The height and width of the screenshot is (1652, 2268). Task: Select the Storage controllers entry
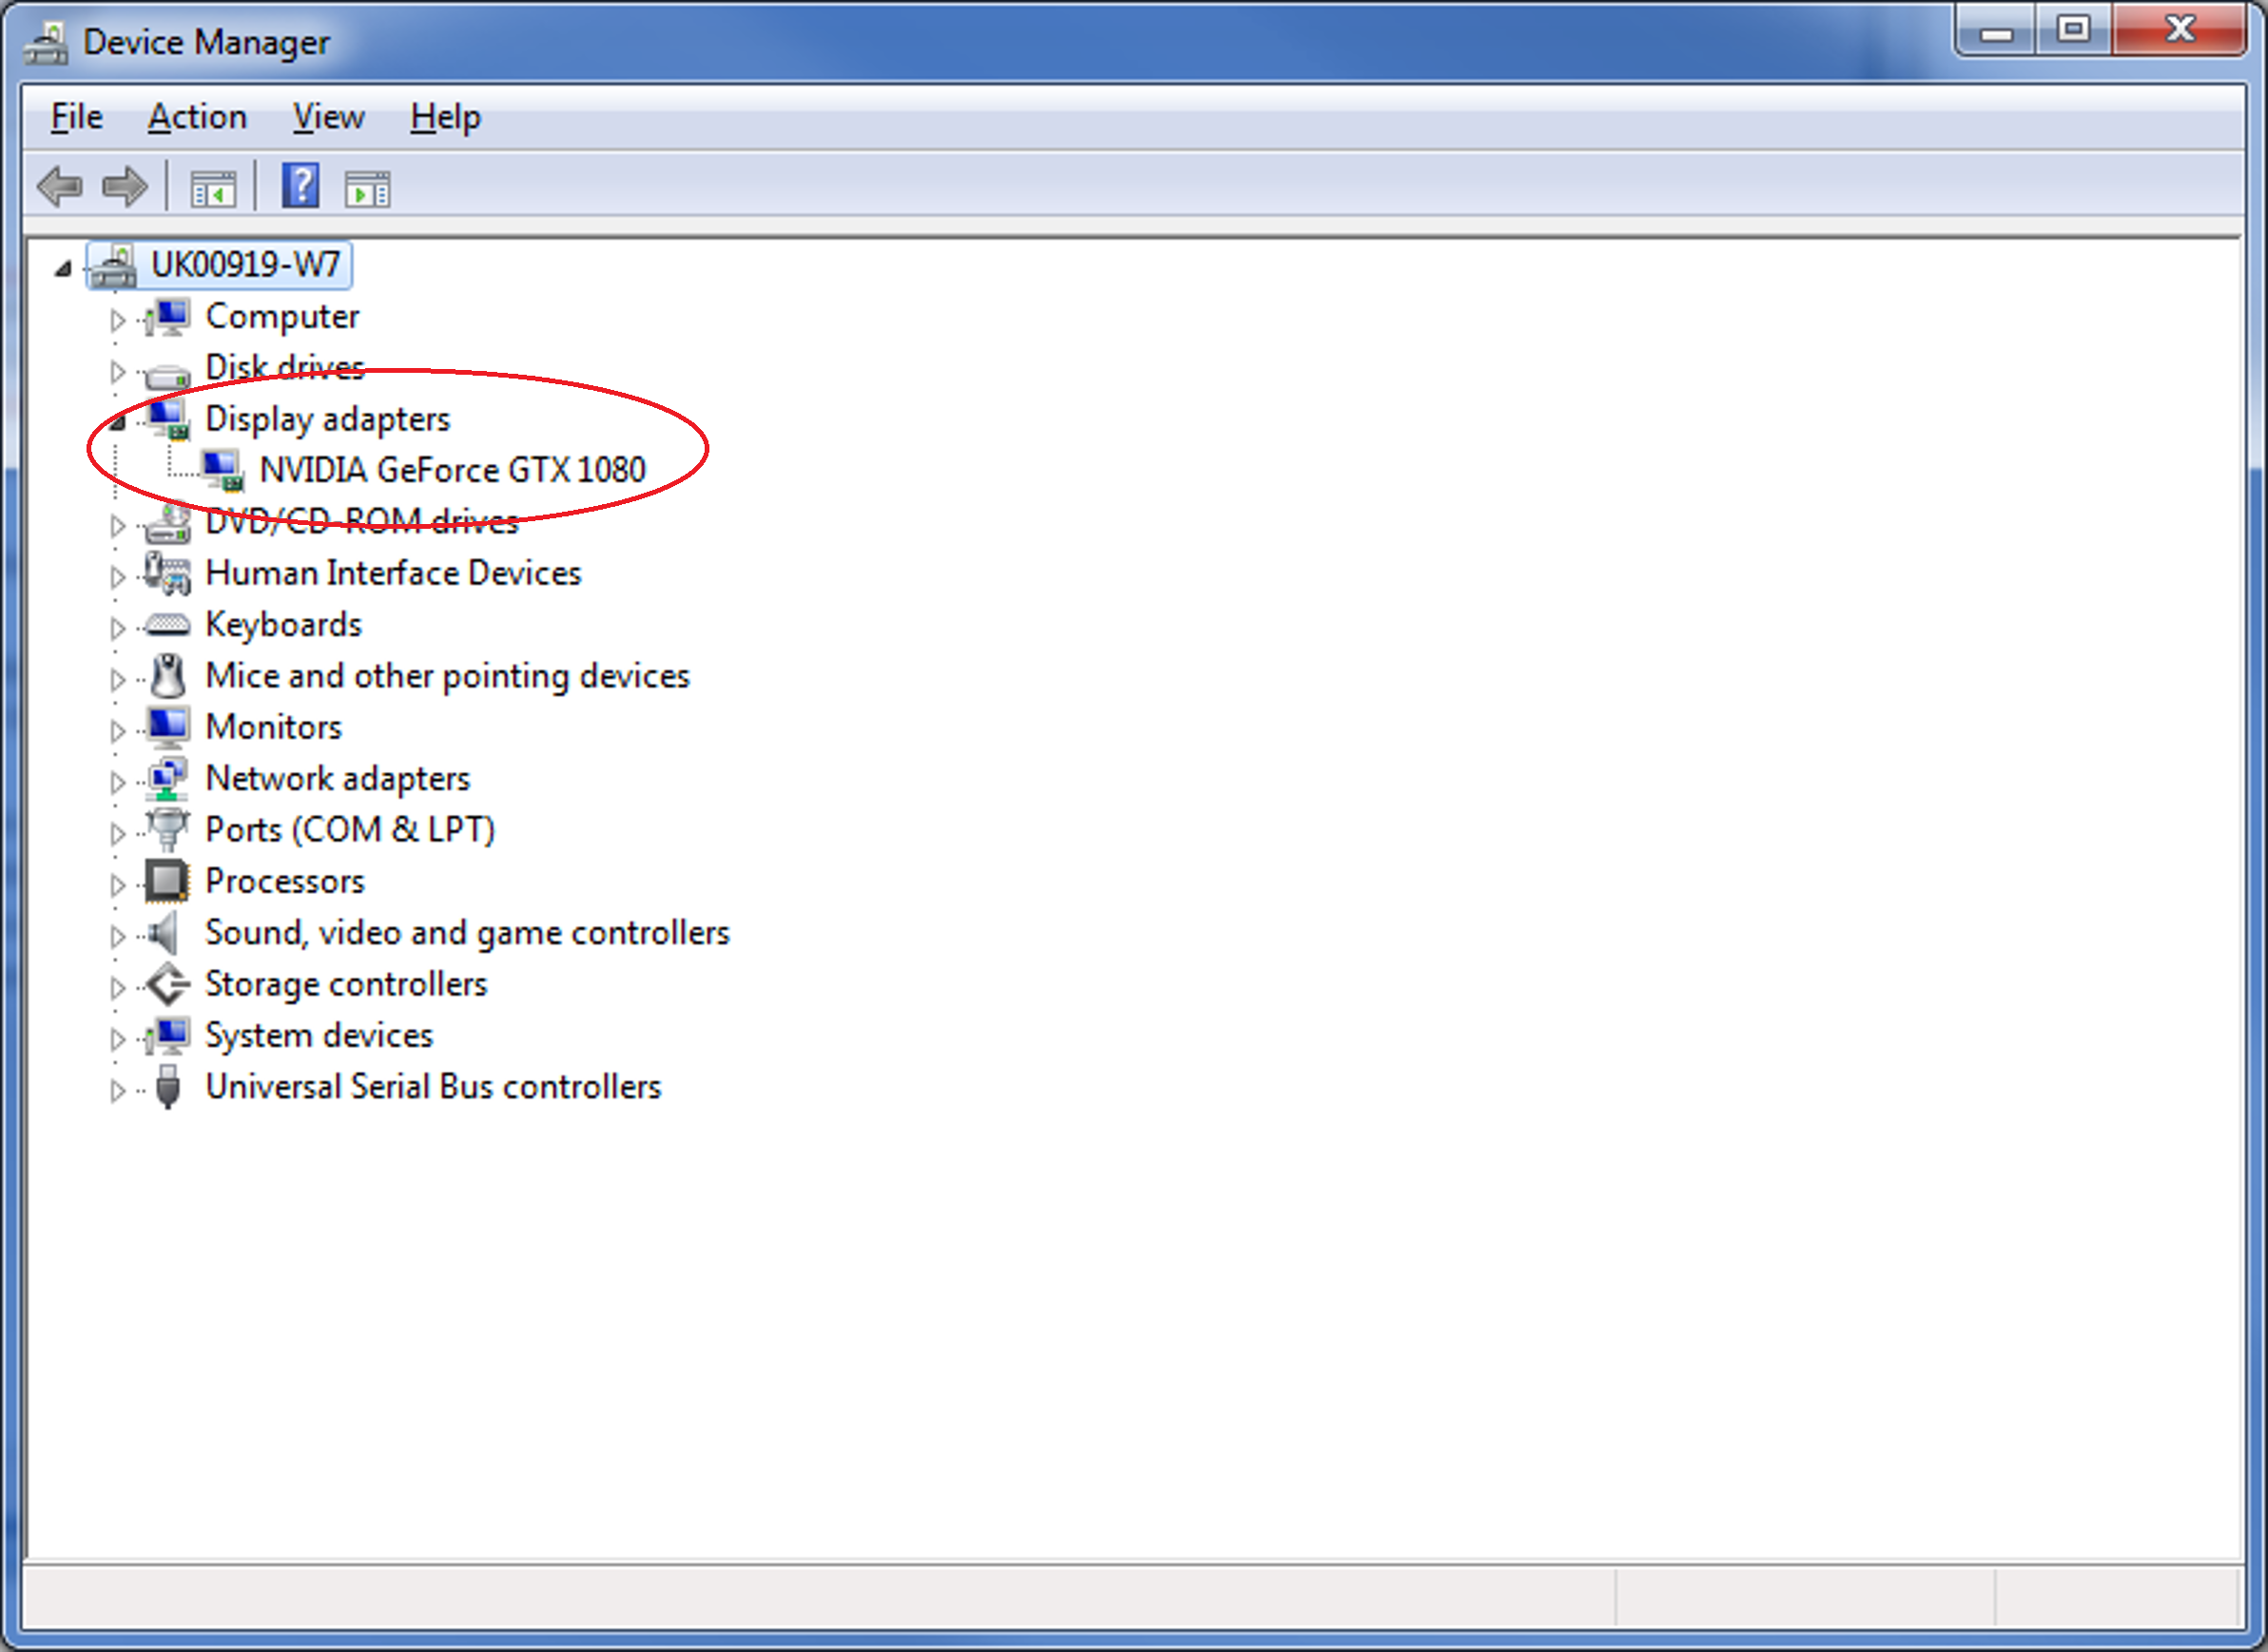point(345,984)
